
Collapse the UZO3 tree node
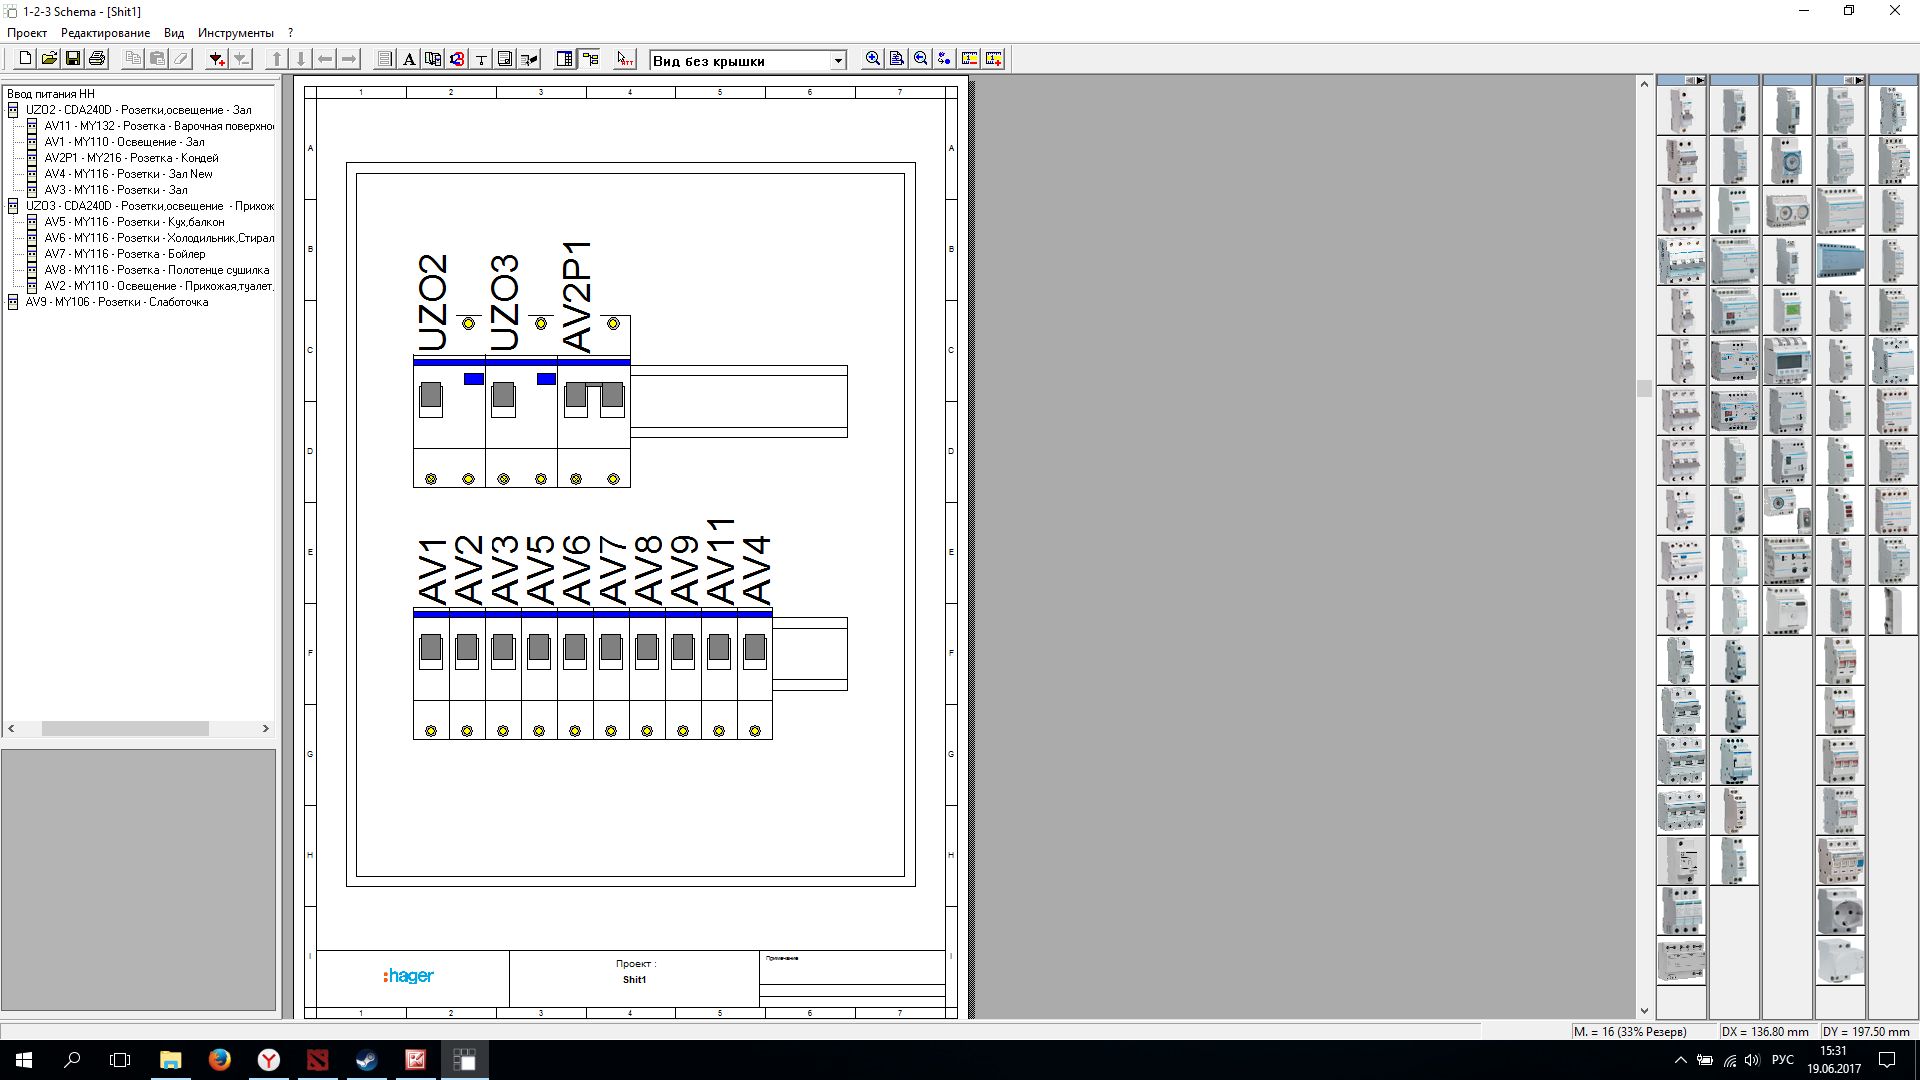(13, 206)
